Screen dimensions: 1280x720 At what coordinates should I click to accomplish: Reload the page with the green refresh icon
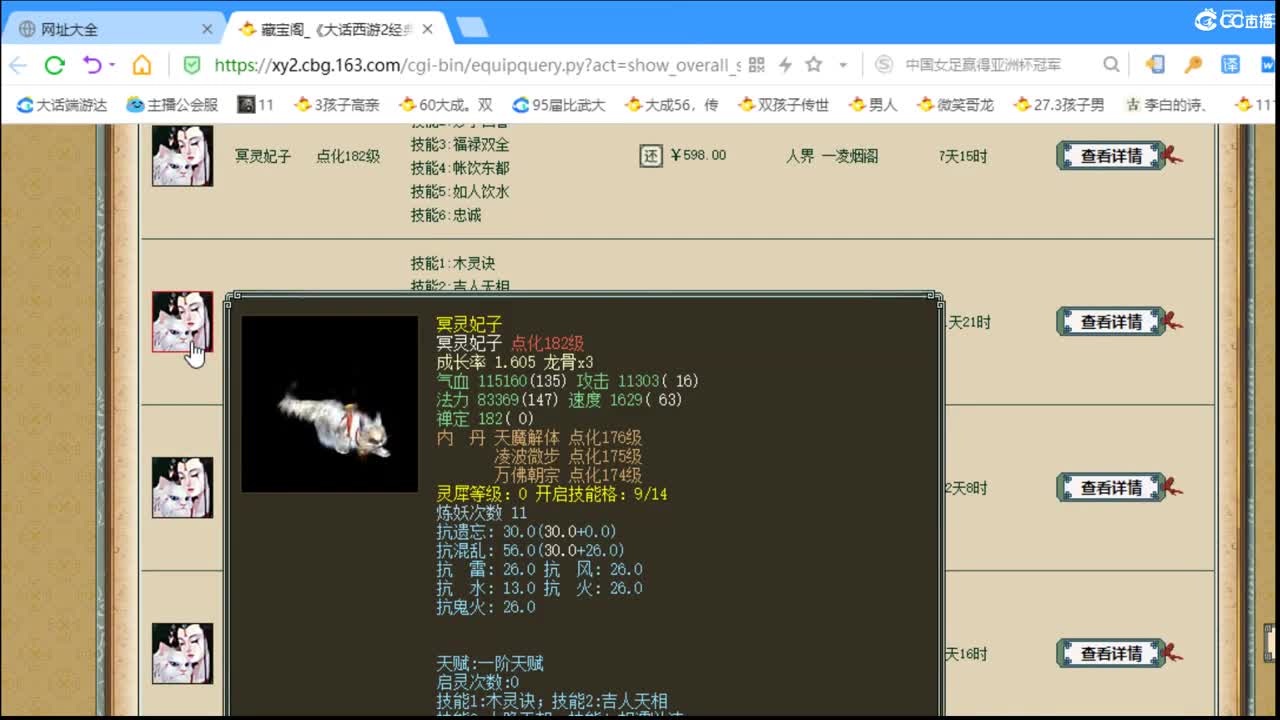click(x=54, y=65)
